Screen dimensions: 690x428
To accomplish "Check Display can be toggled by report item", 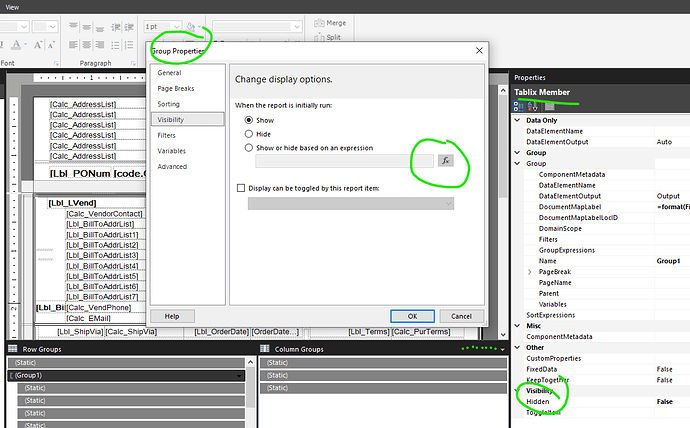I will tap(241, 188).
